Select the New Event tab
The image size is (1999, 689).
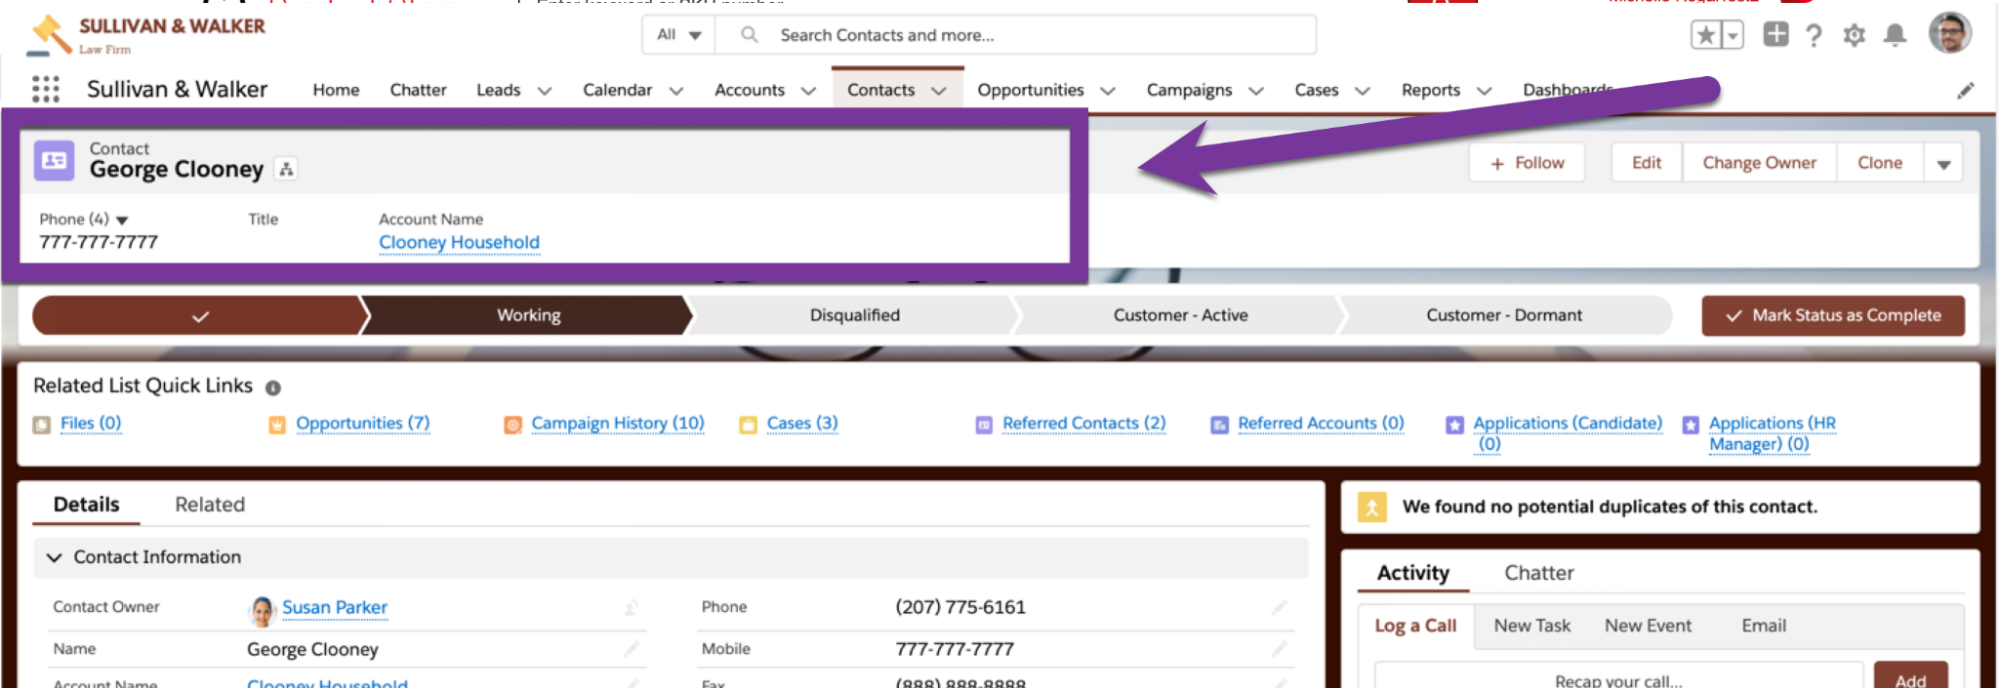click(1648, 626)
